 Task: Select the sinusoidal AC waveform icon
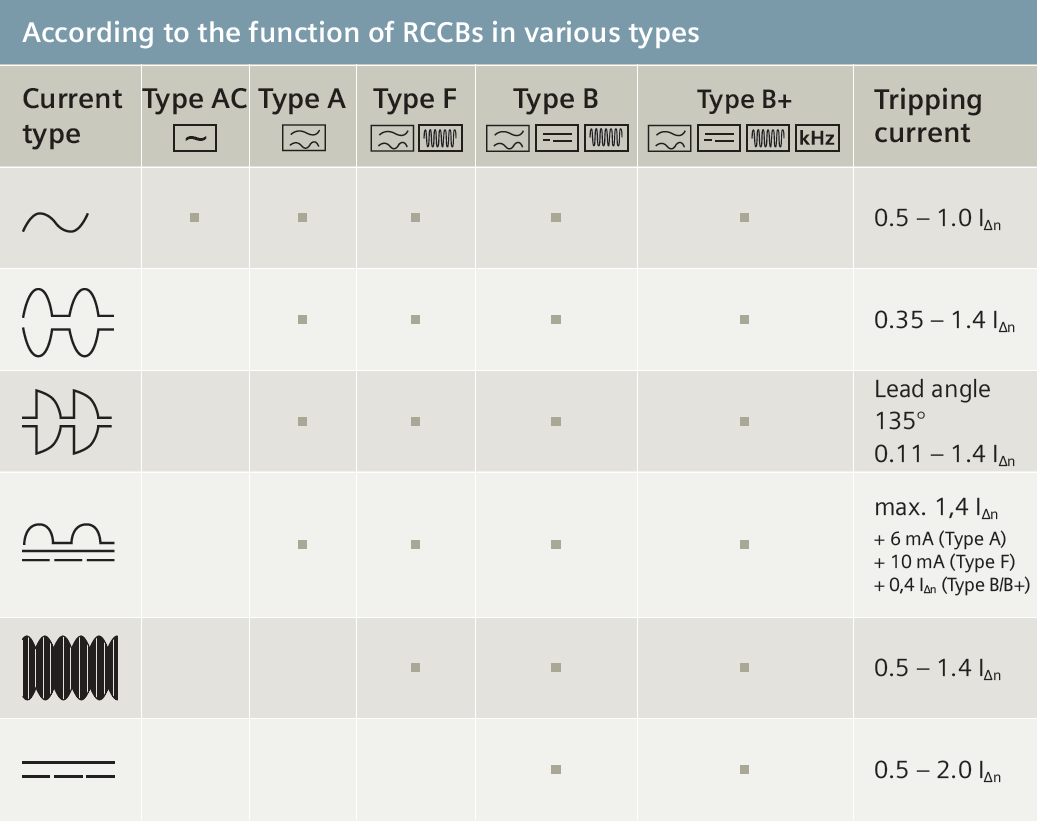(56, 221)
